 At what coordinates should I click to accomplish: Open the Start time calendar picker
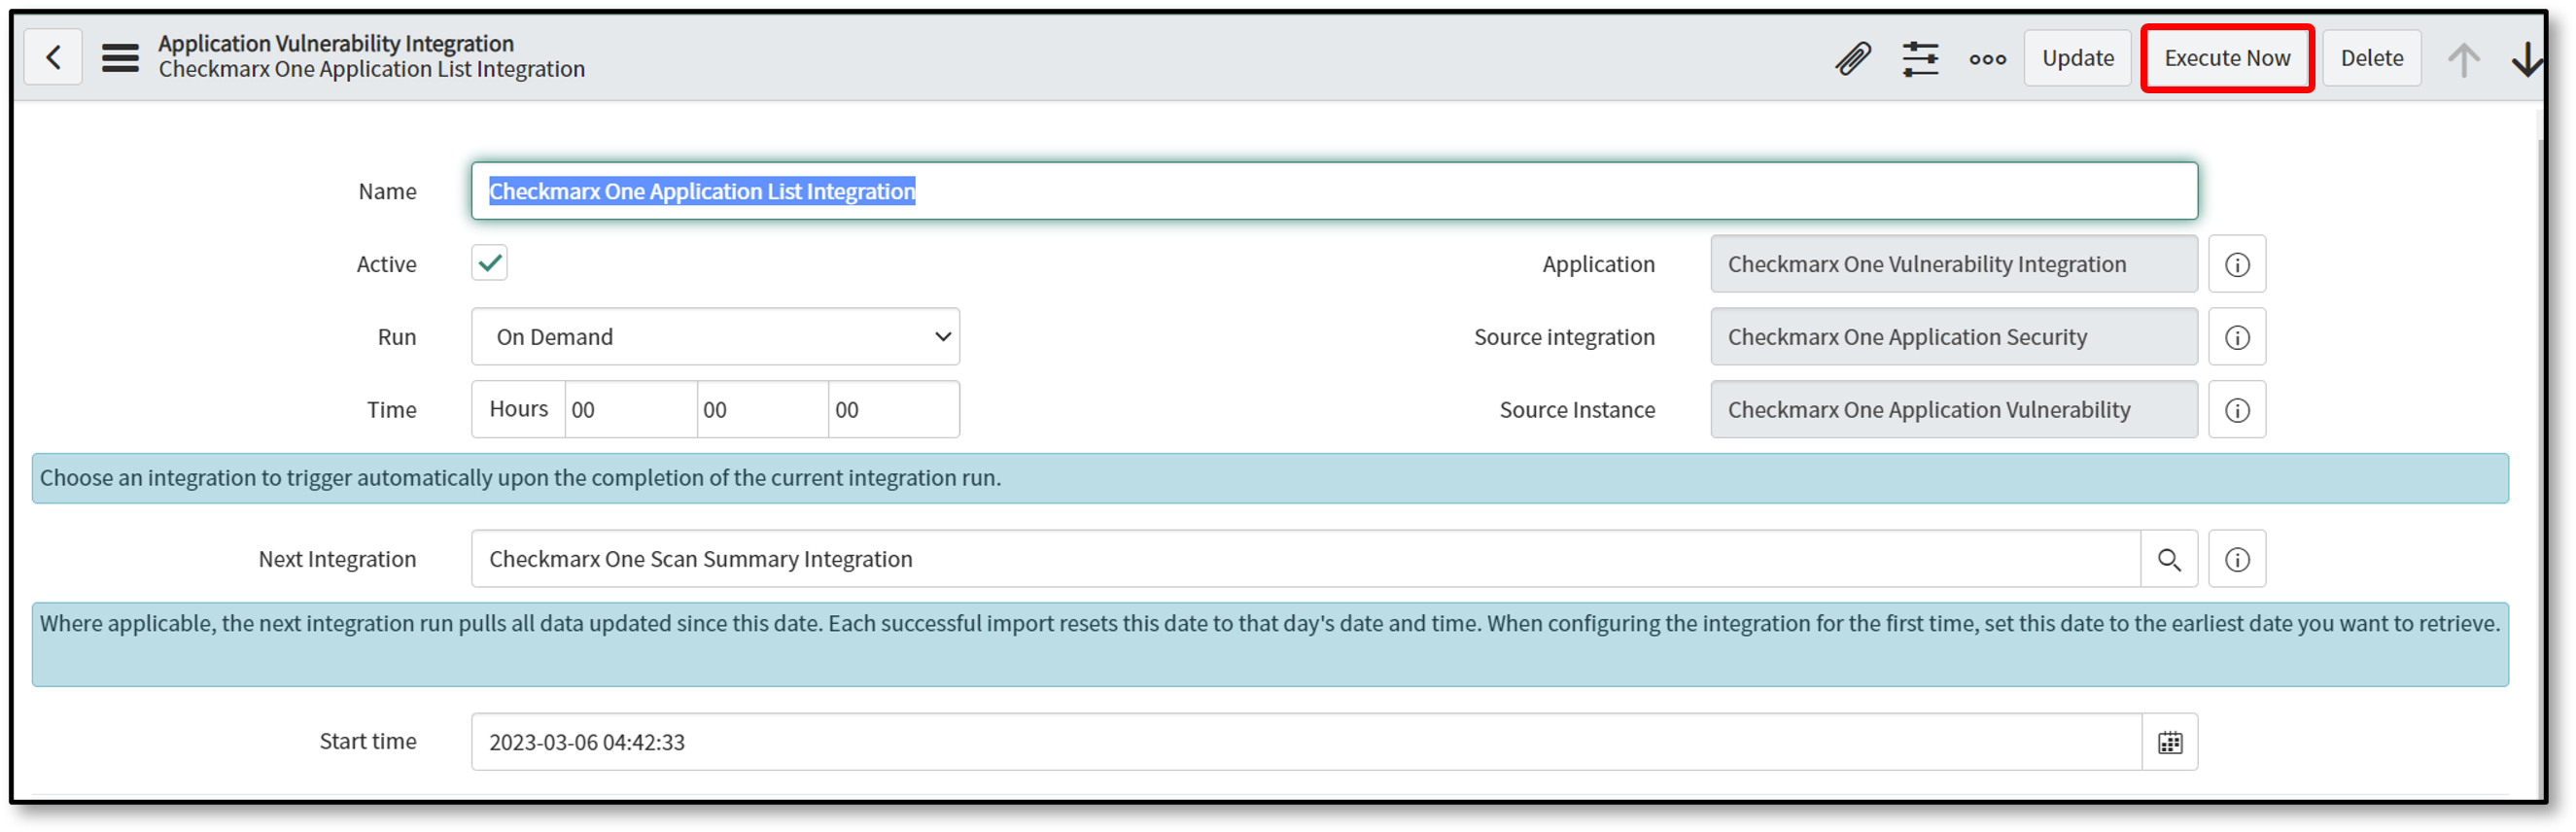(x=2169, y=743)
